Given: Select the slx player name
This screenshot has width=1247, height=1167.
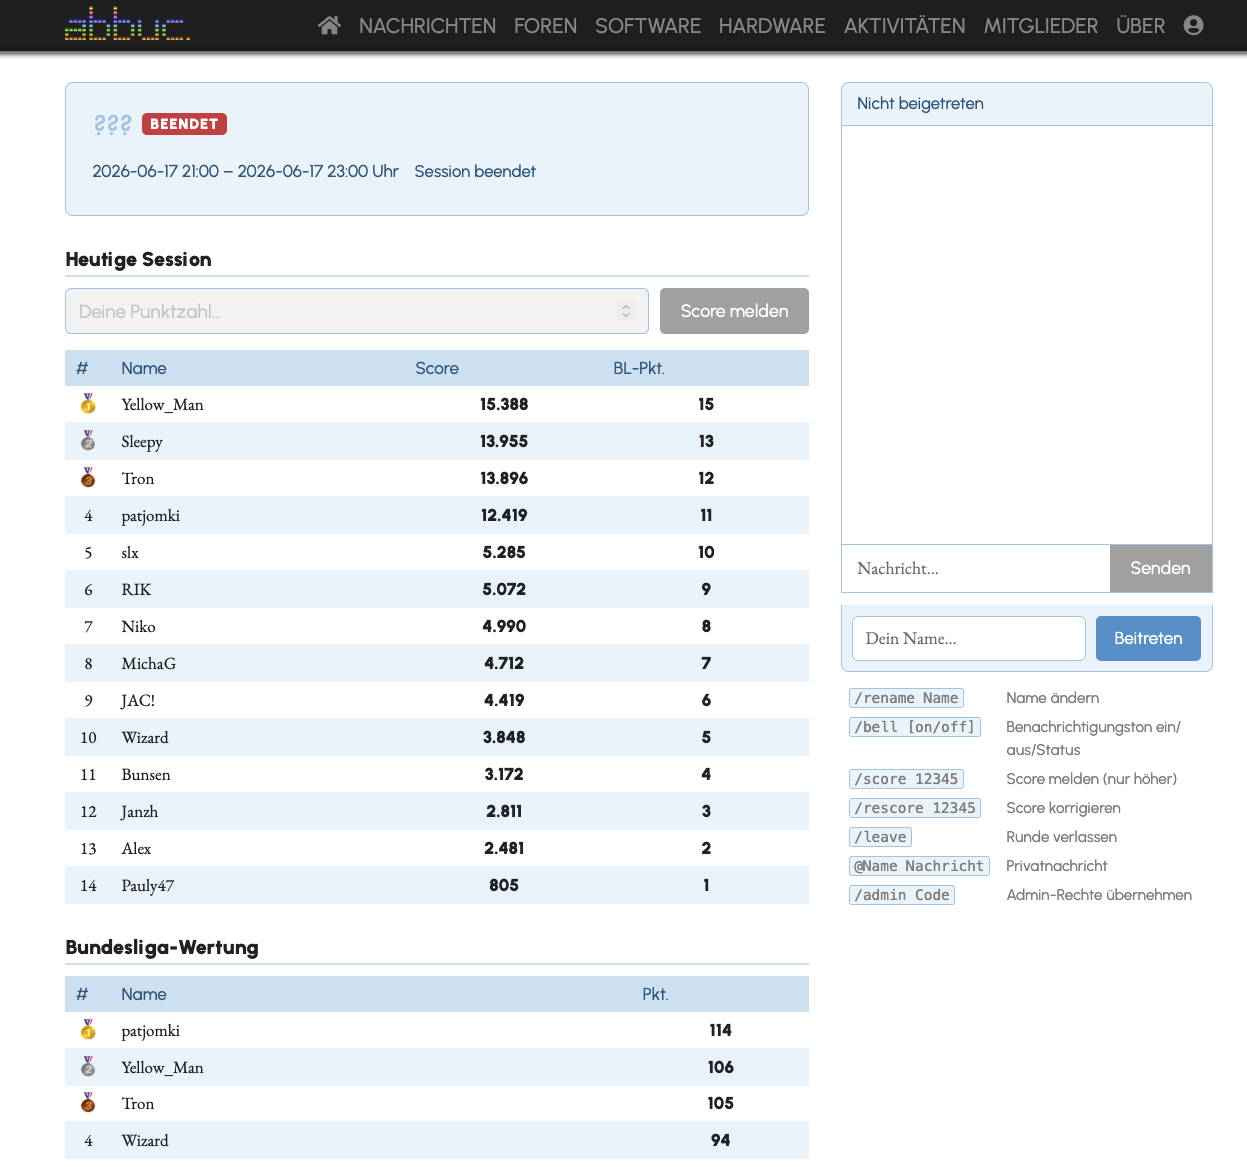Looking at the screenshot, I should [x=130, y=552].
